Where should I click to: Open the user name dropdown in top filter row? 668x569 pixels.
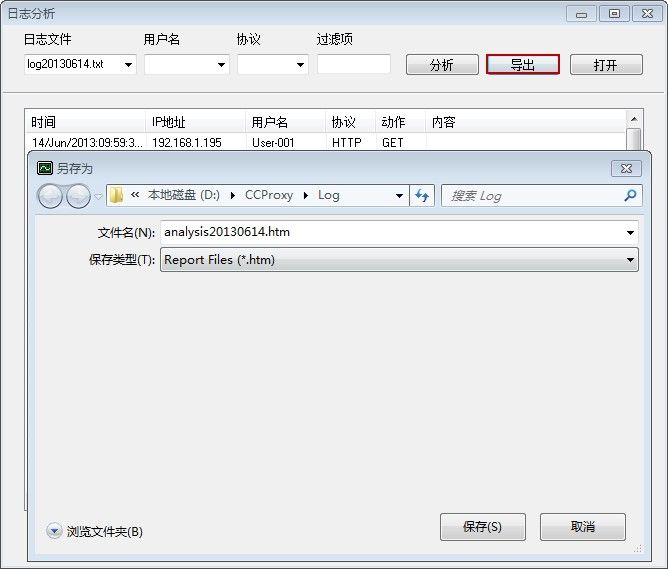(221, 65)
